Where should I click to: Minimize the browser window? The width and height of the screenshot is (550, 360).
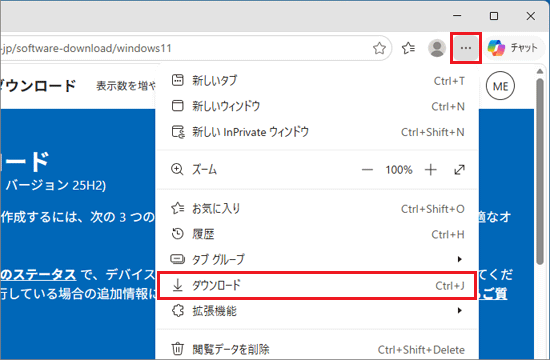point(457,16)
